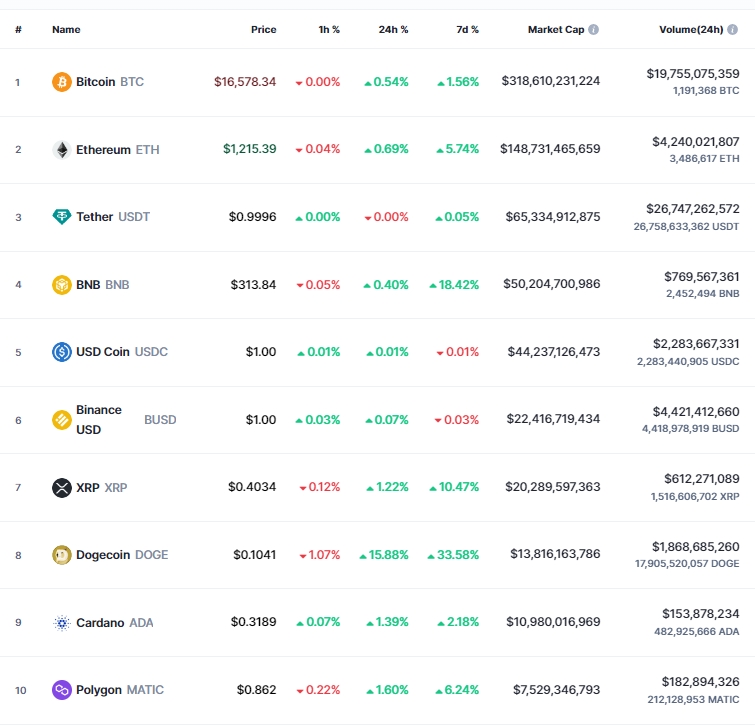755x728 pixels.
Task: Click the BNB logo icon
Action: [x=62, y=285]
